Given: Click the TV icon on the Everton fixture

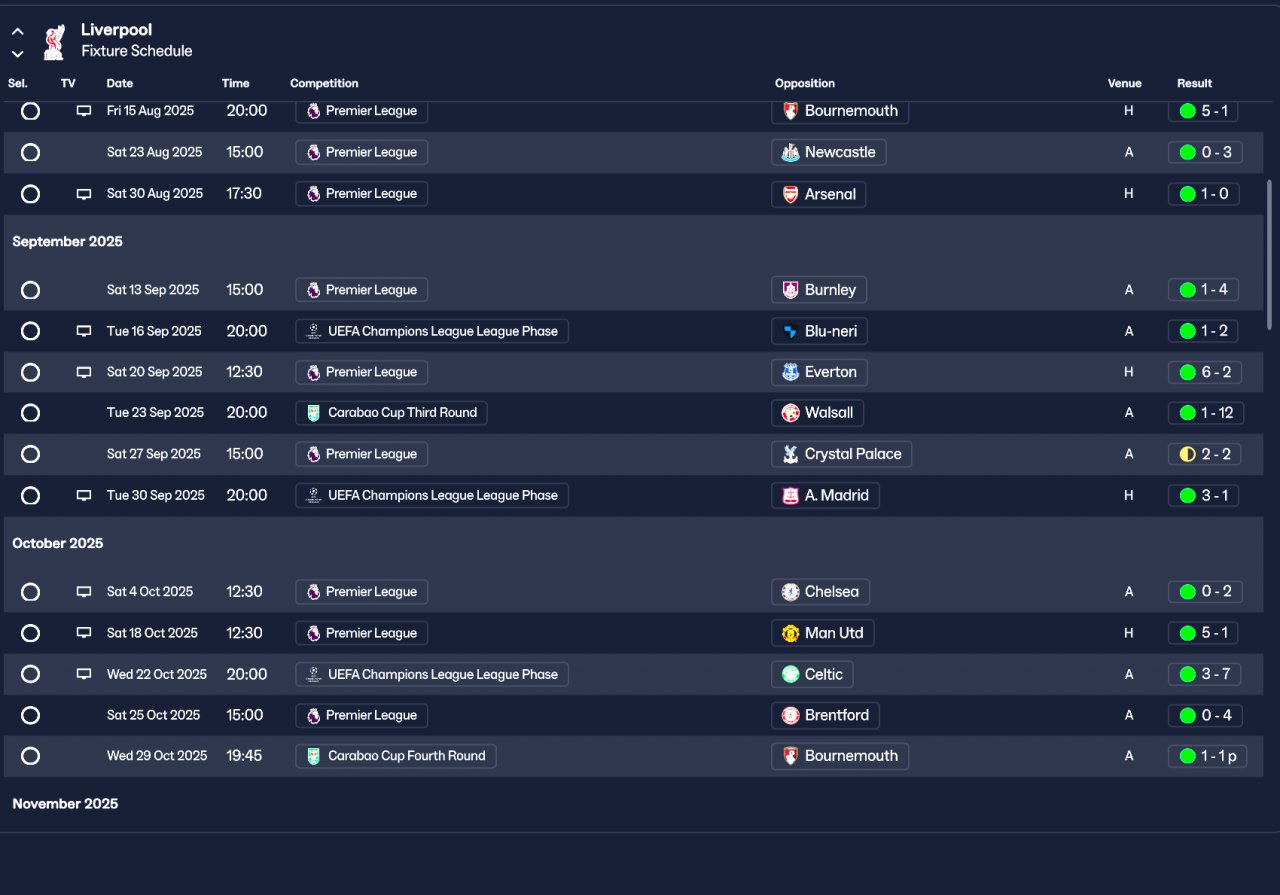Looking at the screenshot, I should tap(84, 372).
